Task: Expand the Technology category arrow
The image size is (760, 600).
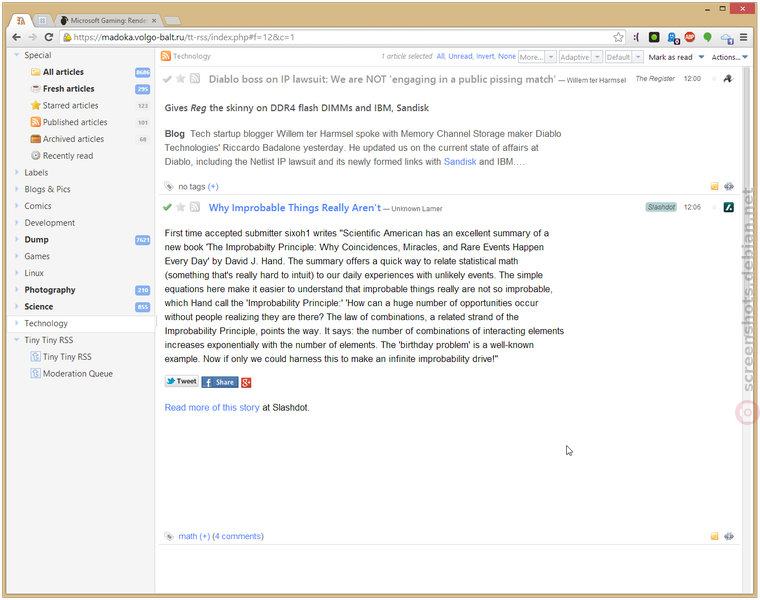Action: [x=16, y=323]
